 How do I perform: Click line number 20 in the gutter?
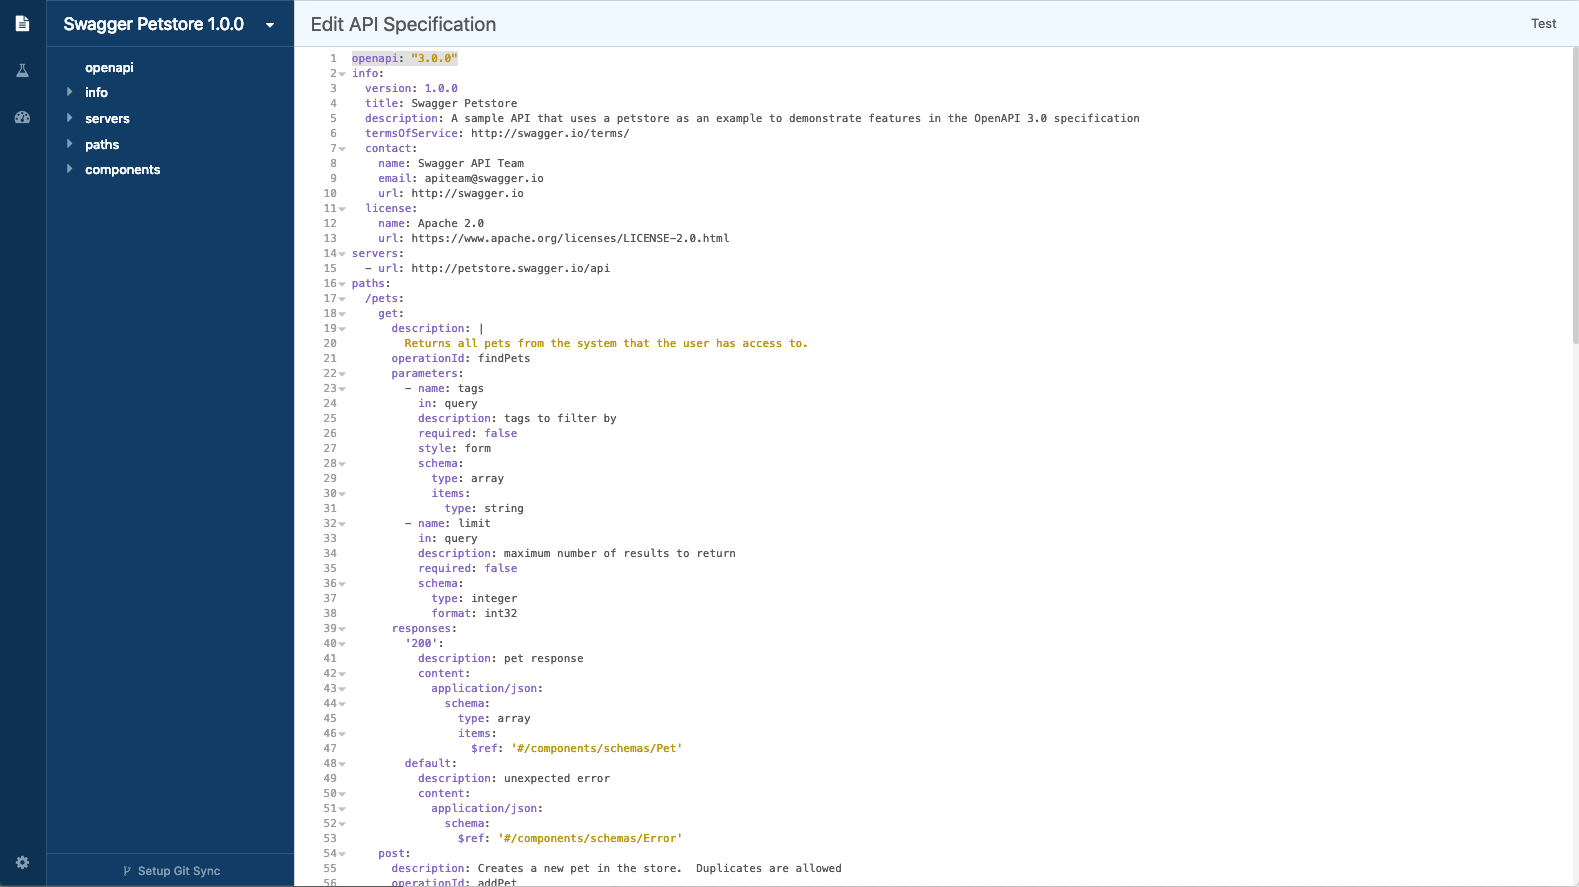(x=330, y=343)
